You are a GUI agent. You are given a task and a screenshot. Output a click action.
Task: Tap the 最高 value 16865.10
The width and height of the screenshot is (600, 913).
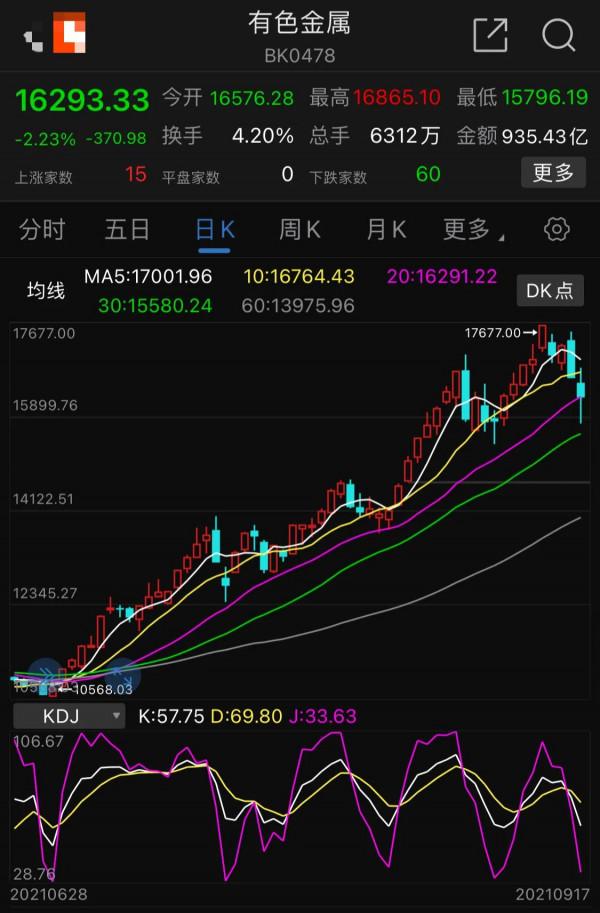[397, 97]
